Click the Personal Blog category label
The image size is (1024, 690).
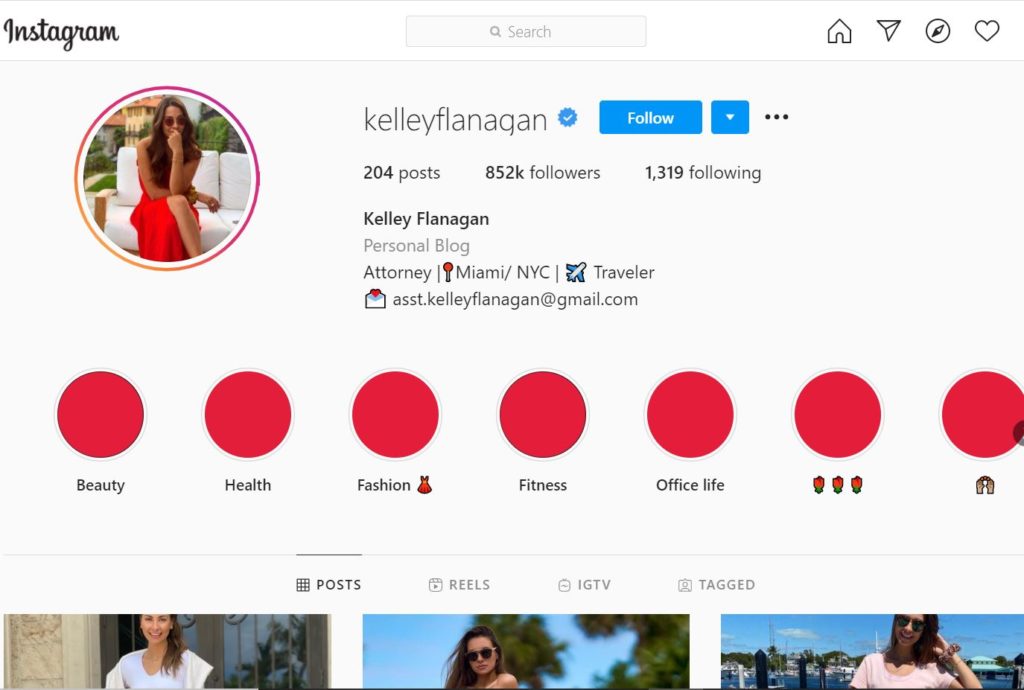click(x=416, y=245)
